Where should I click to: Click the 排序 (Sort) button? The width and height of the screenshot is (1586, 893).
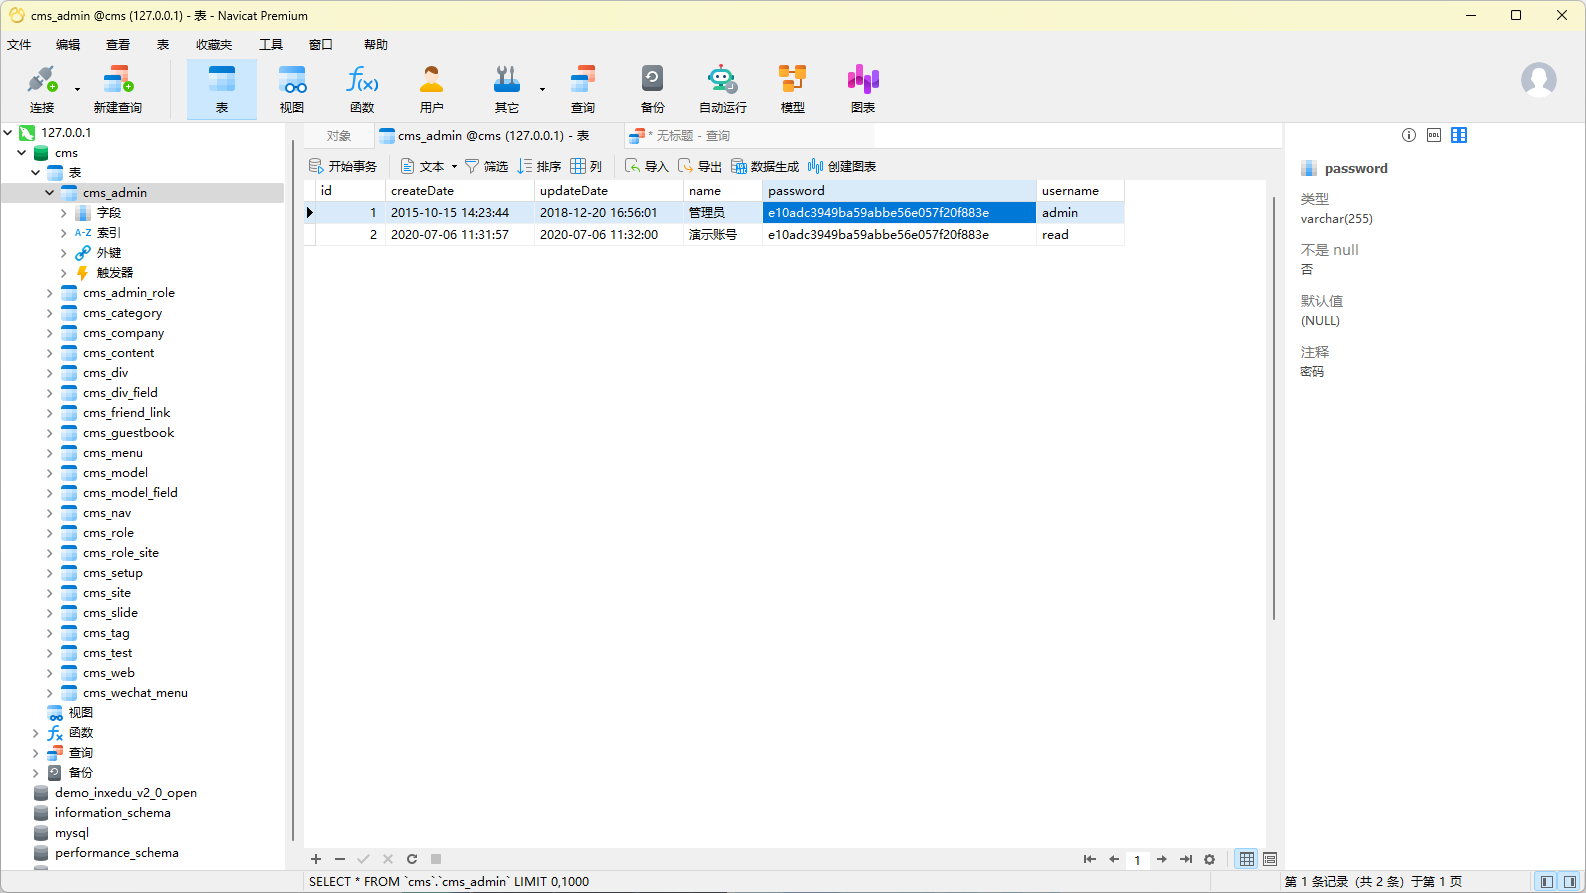click(540, 166)
